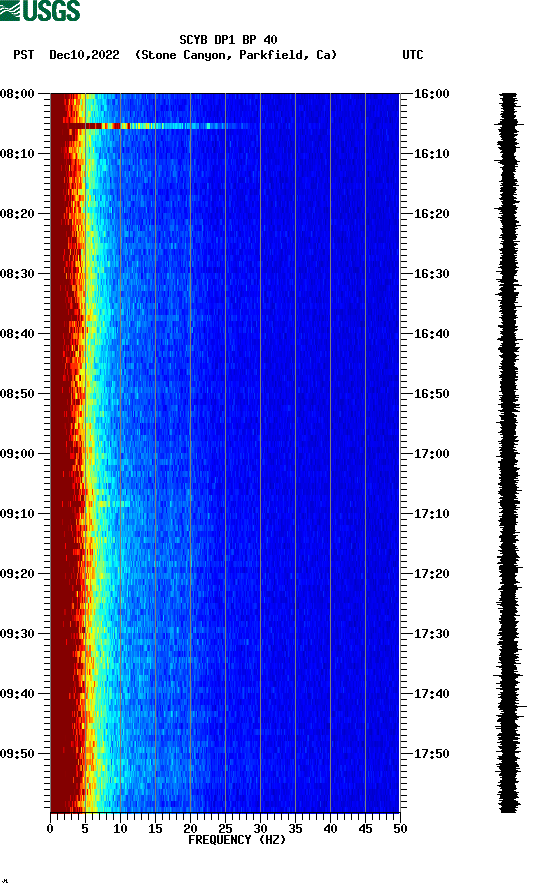Viewport: 552px width, 892px height.
Task: Click the 15 Hz frequency axis label
Action: click(x=155, y=829)
